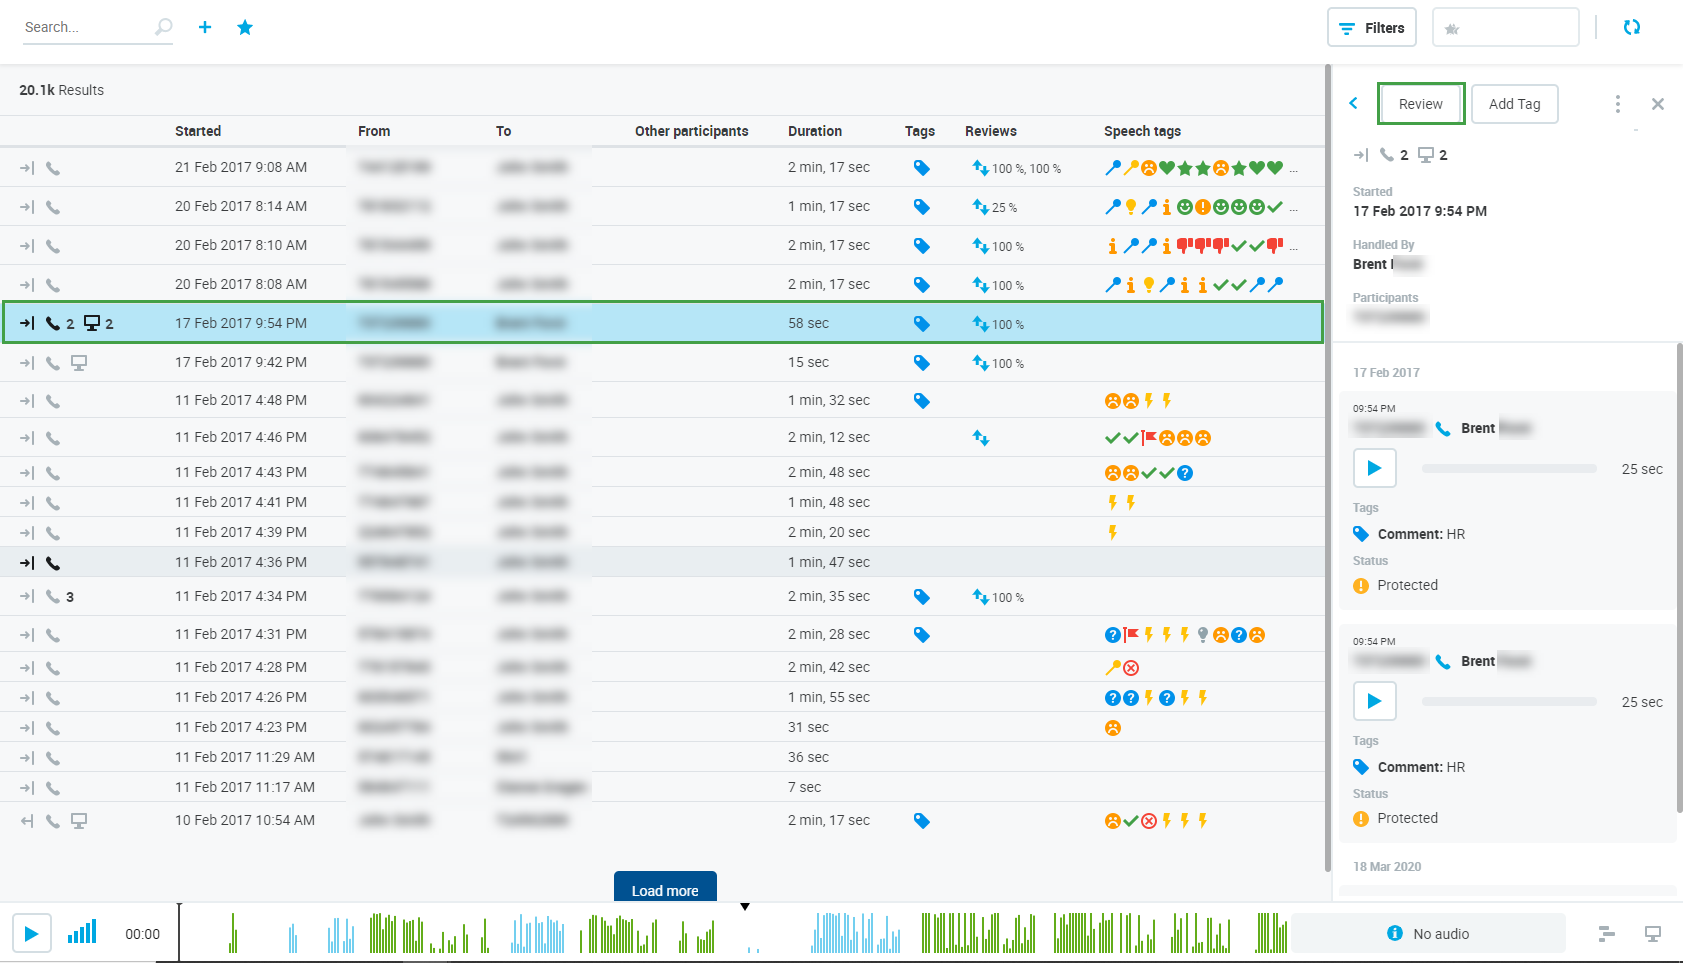Viewport: 1683px width, 963px height.
Task: Click the screen monitor icon at bottom right
Action: click(1652, 933)
